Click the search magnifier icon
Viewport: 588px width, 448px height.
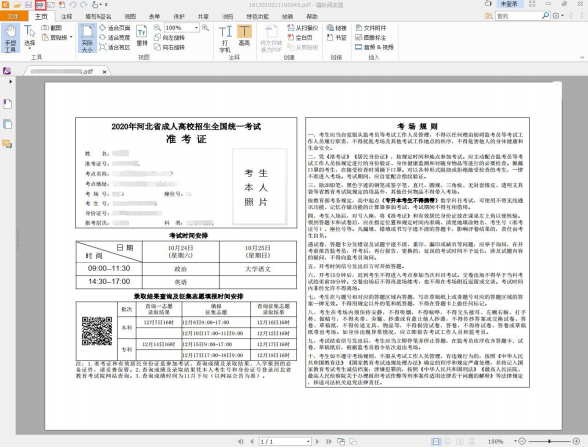coord(545,16)
